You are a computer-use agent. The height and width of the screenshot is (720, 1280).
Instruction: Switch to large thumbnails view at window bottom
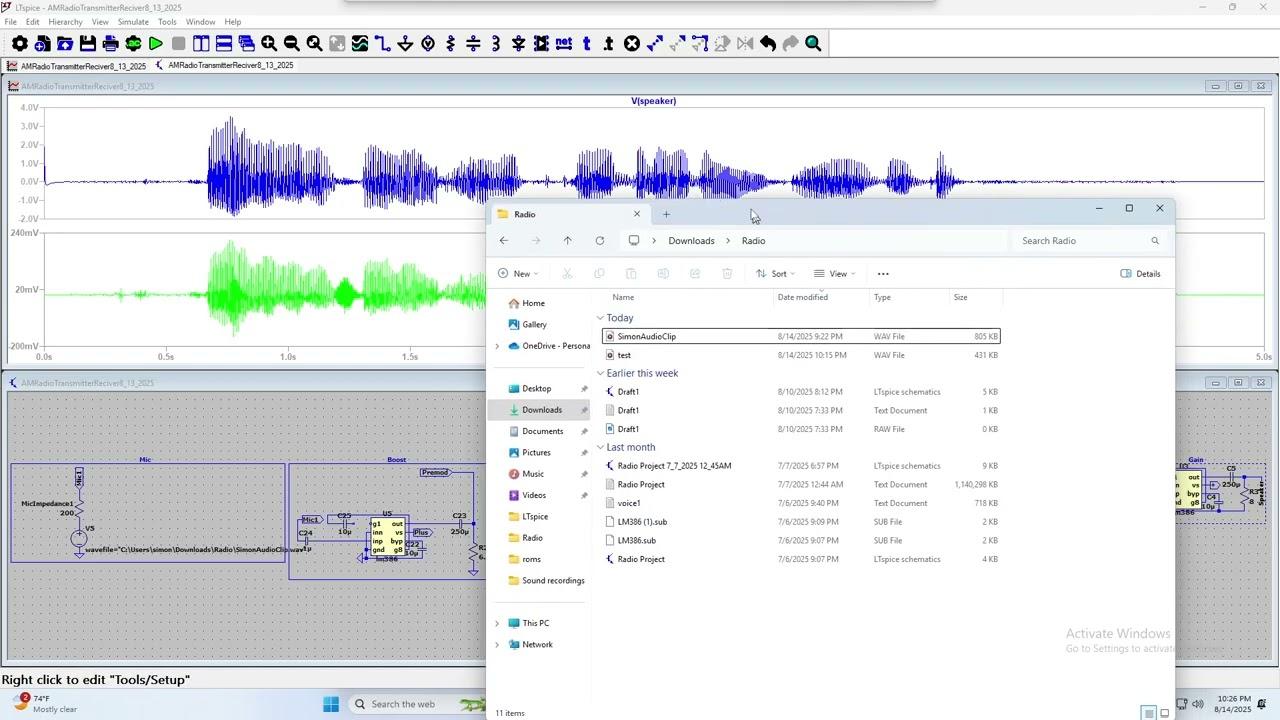point(1165,713)
